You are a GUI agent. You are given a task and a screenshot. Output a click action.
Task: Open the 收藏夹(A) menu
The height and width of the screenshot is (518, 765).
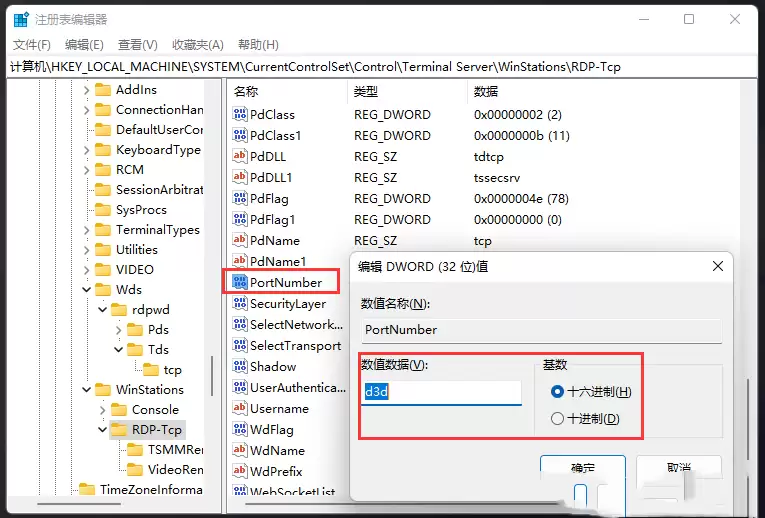coord(198,45)
